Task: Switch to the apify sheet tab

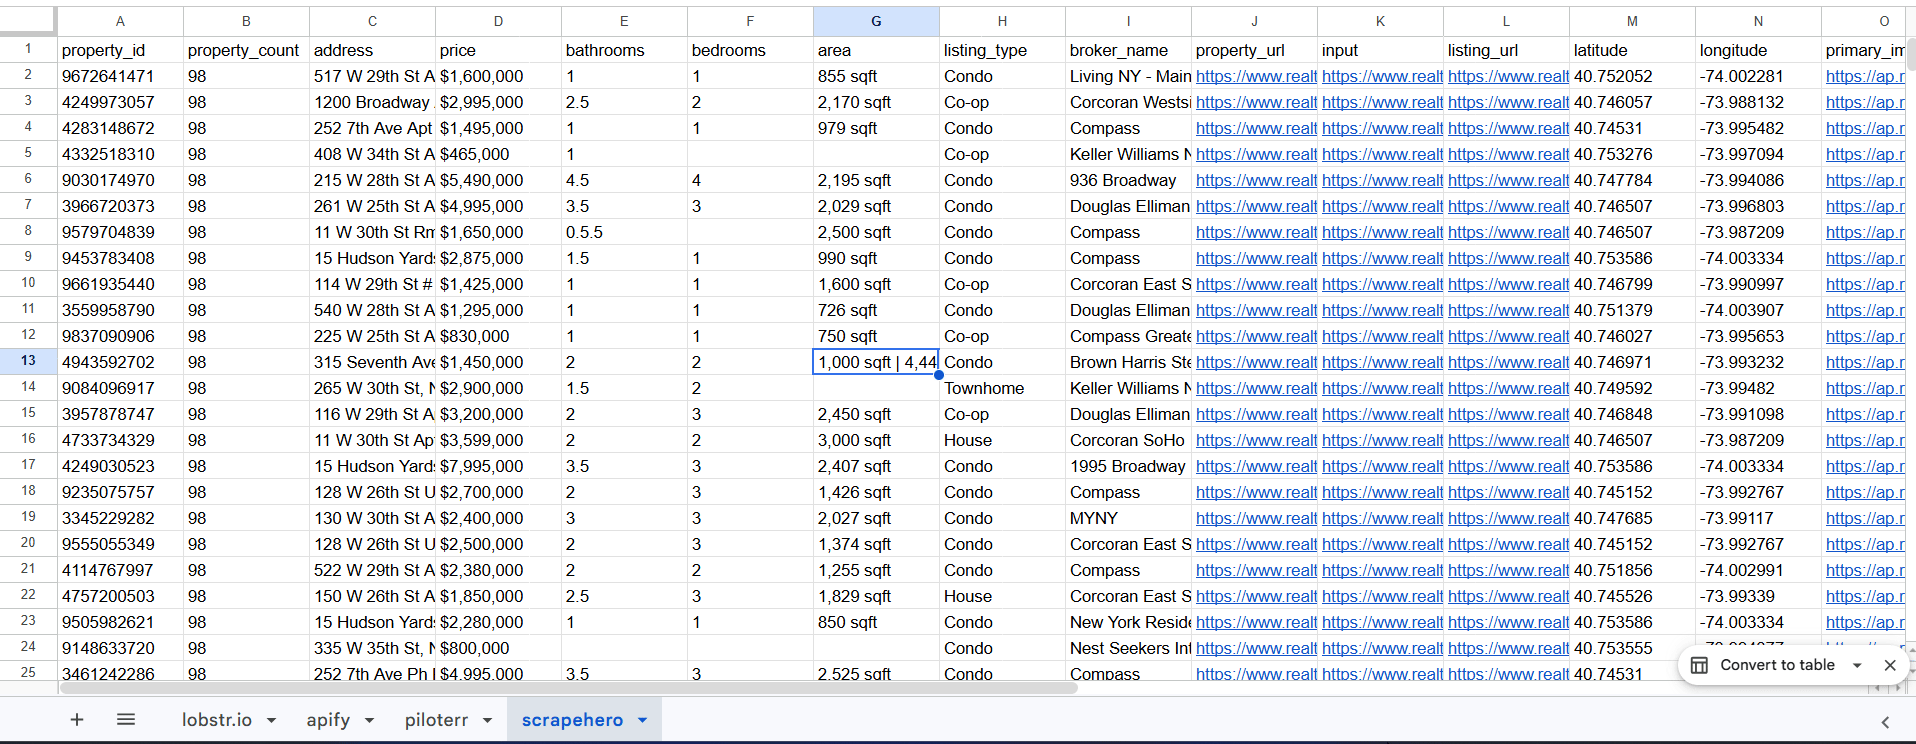Action: (328, 720)
